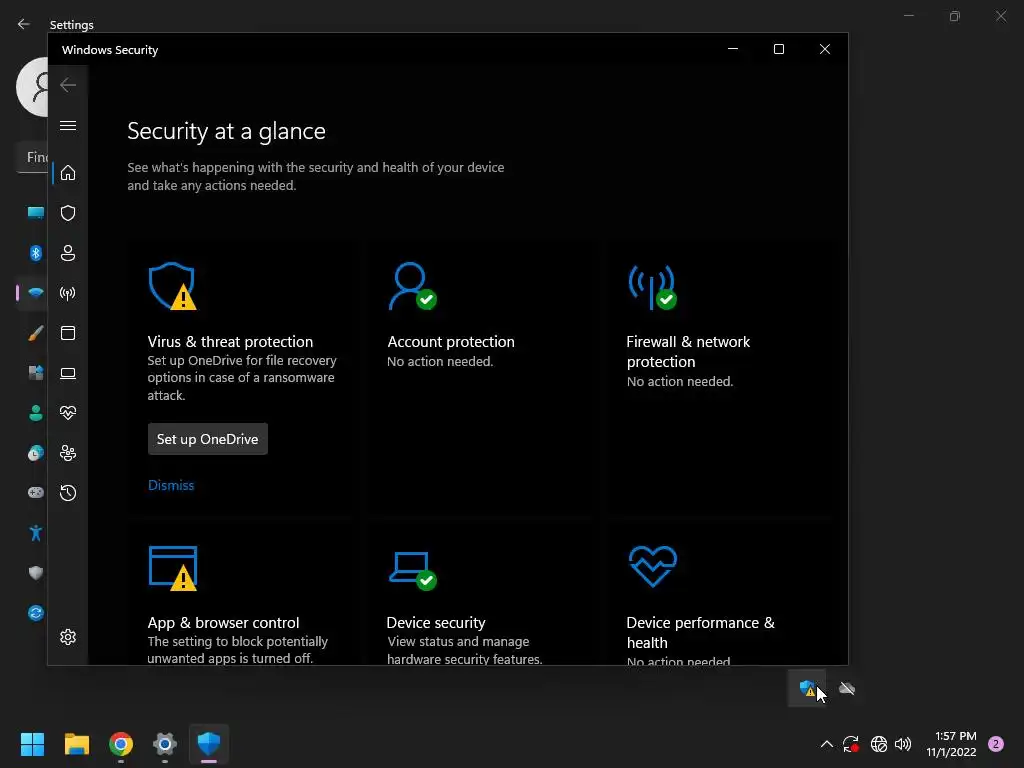Click Windows Security taskbar icon
Viewport: 1024px width, 768px height.
(x=209, y=744)
